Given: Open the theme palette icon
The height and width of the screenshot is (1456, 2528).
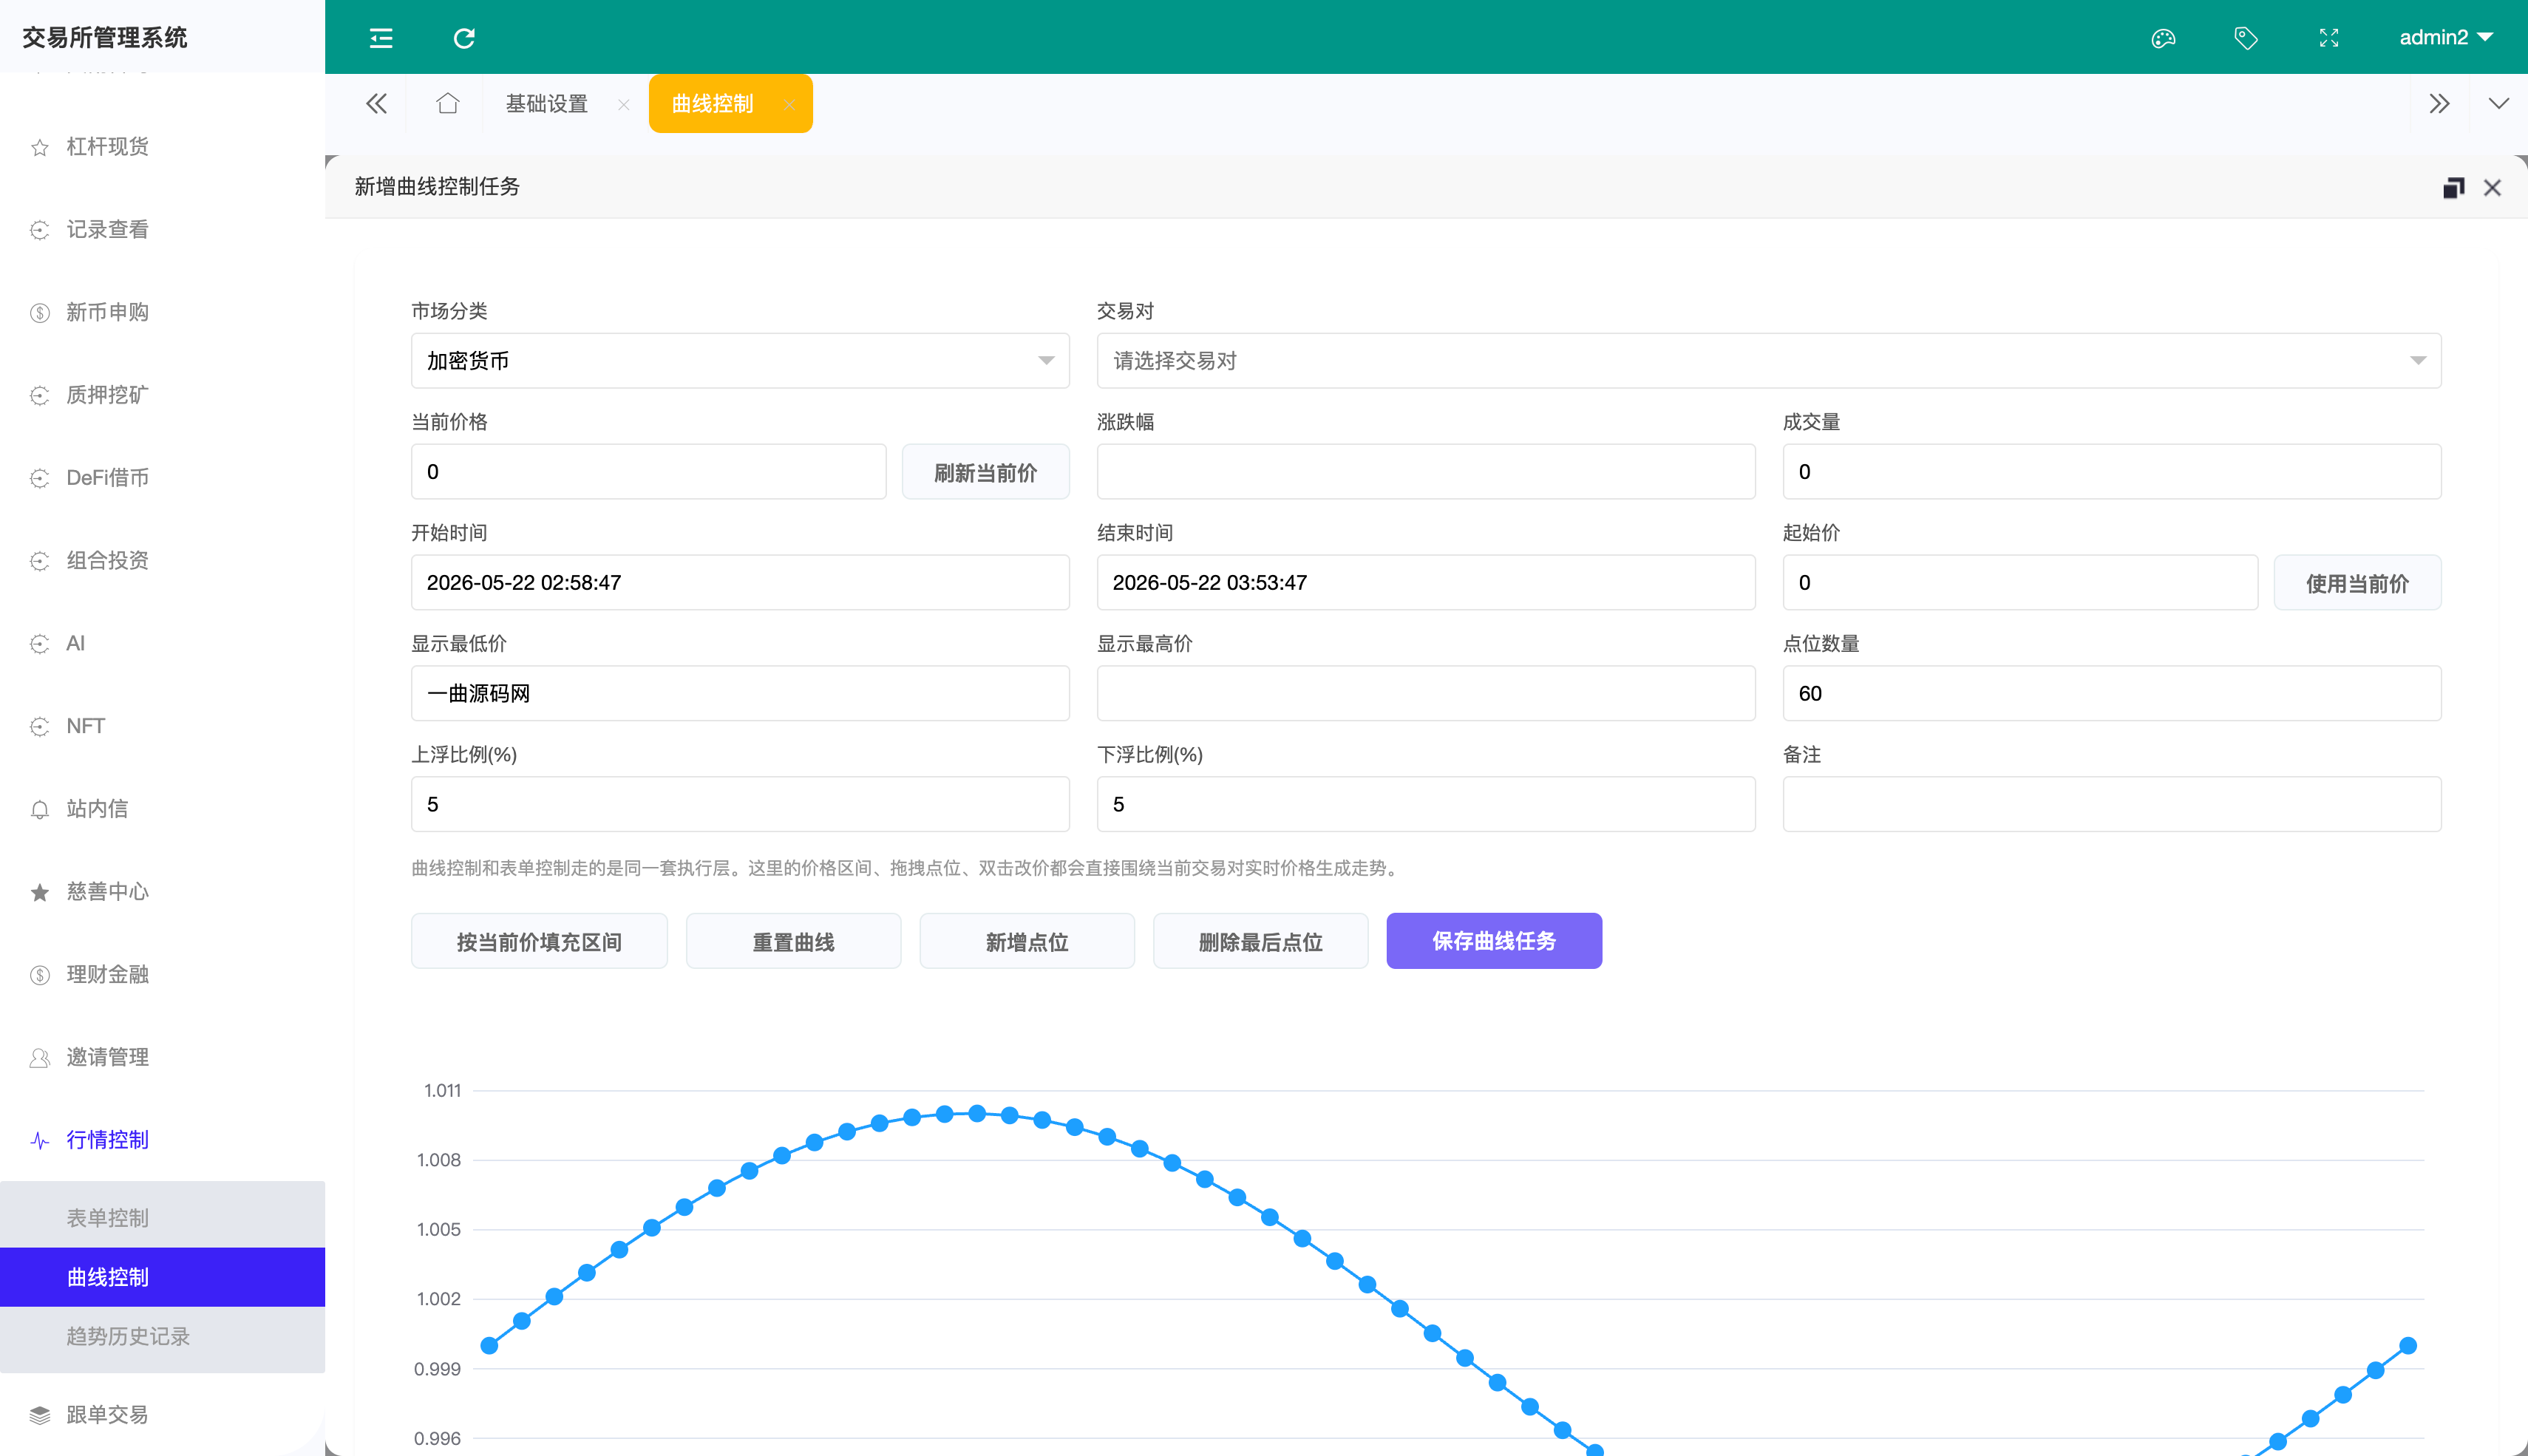Looking at the screenshot, I should [2163, 38].
